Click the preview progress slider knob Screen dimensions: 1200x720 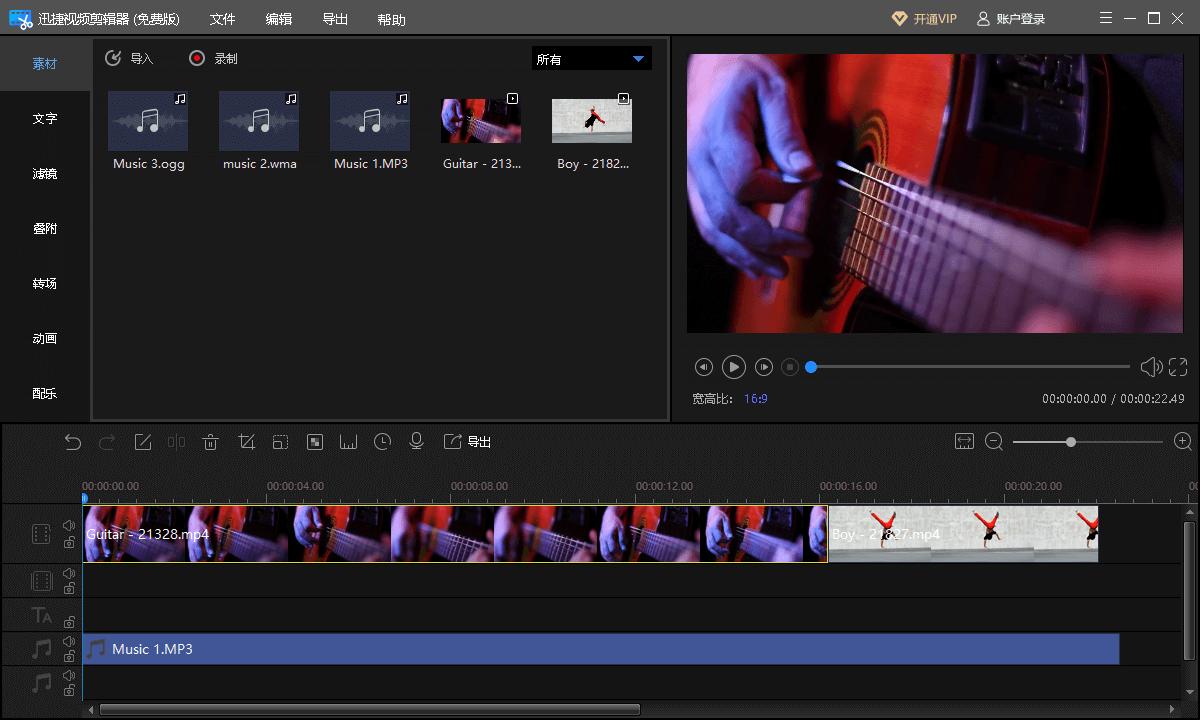[x=811, y=367]
